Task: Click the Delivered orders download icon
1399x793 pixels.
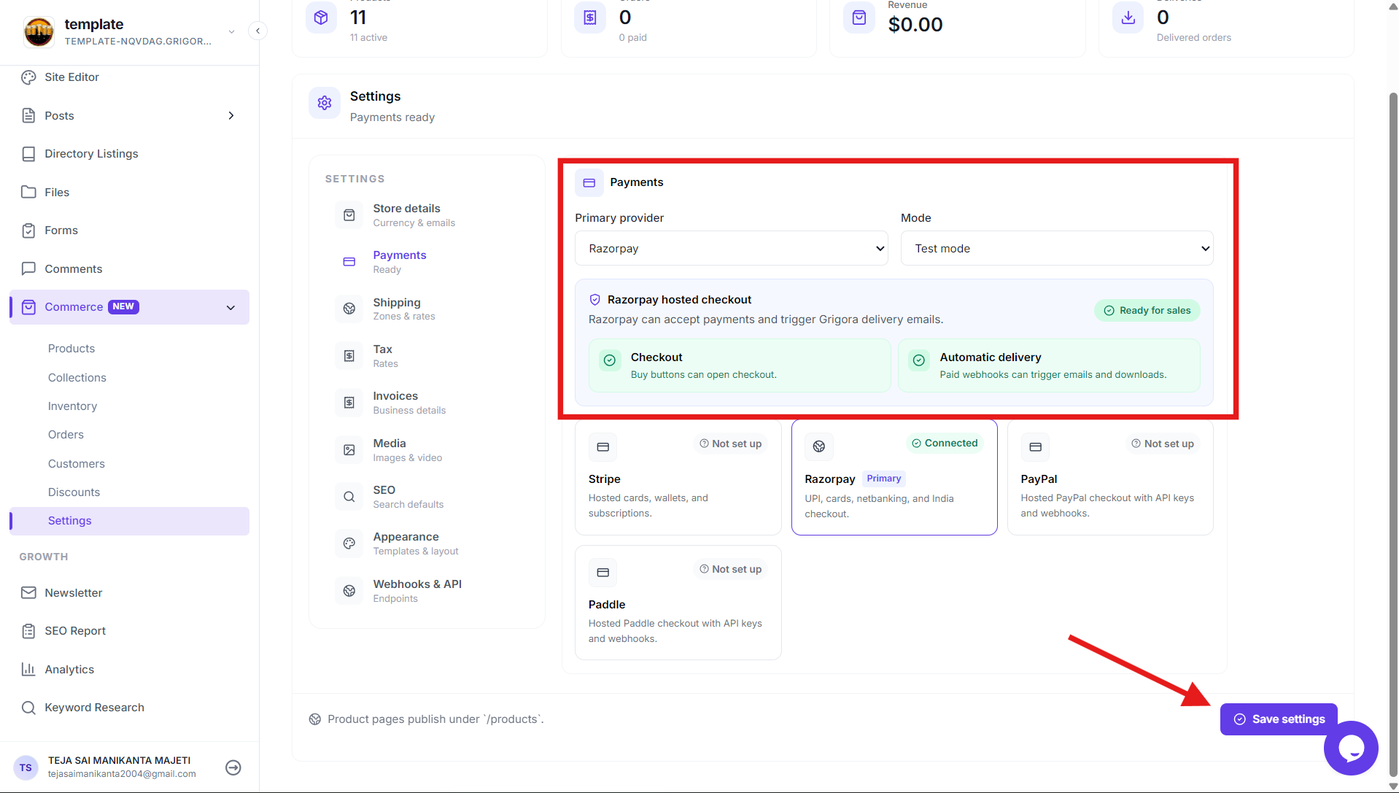Action: coord(1128,18)
